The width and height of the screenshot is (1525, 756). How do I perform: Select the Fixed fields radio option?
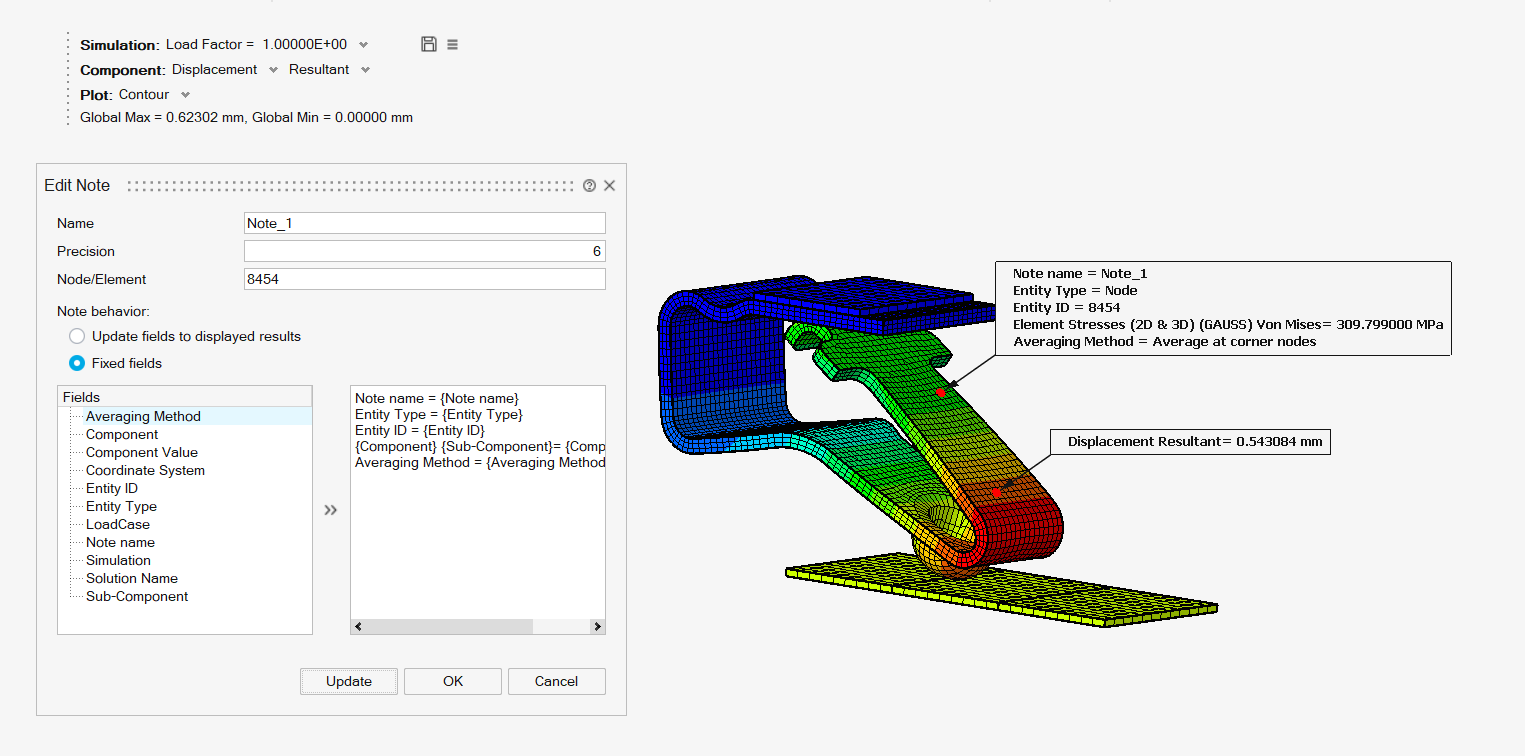click(x=77, y=363)
